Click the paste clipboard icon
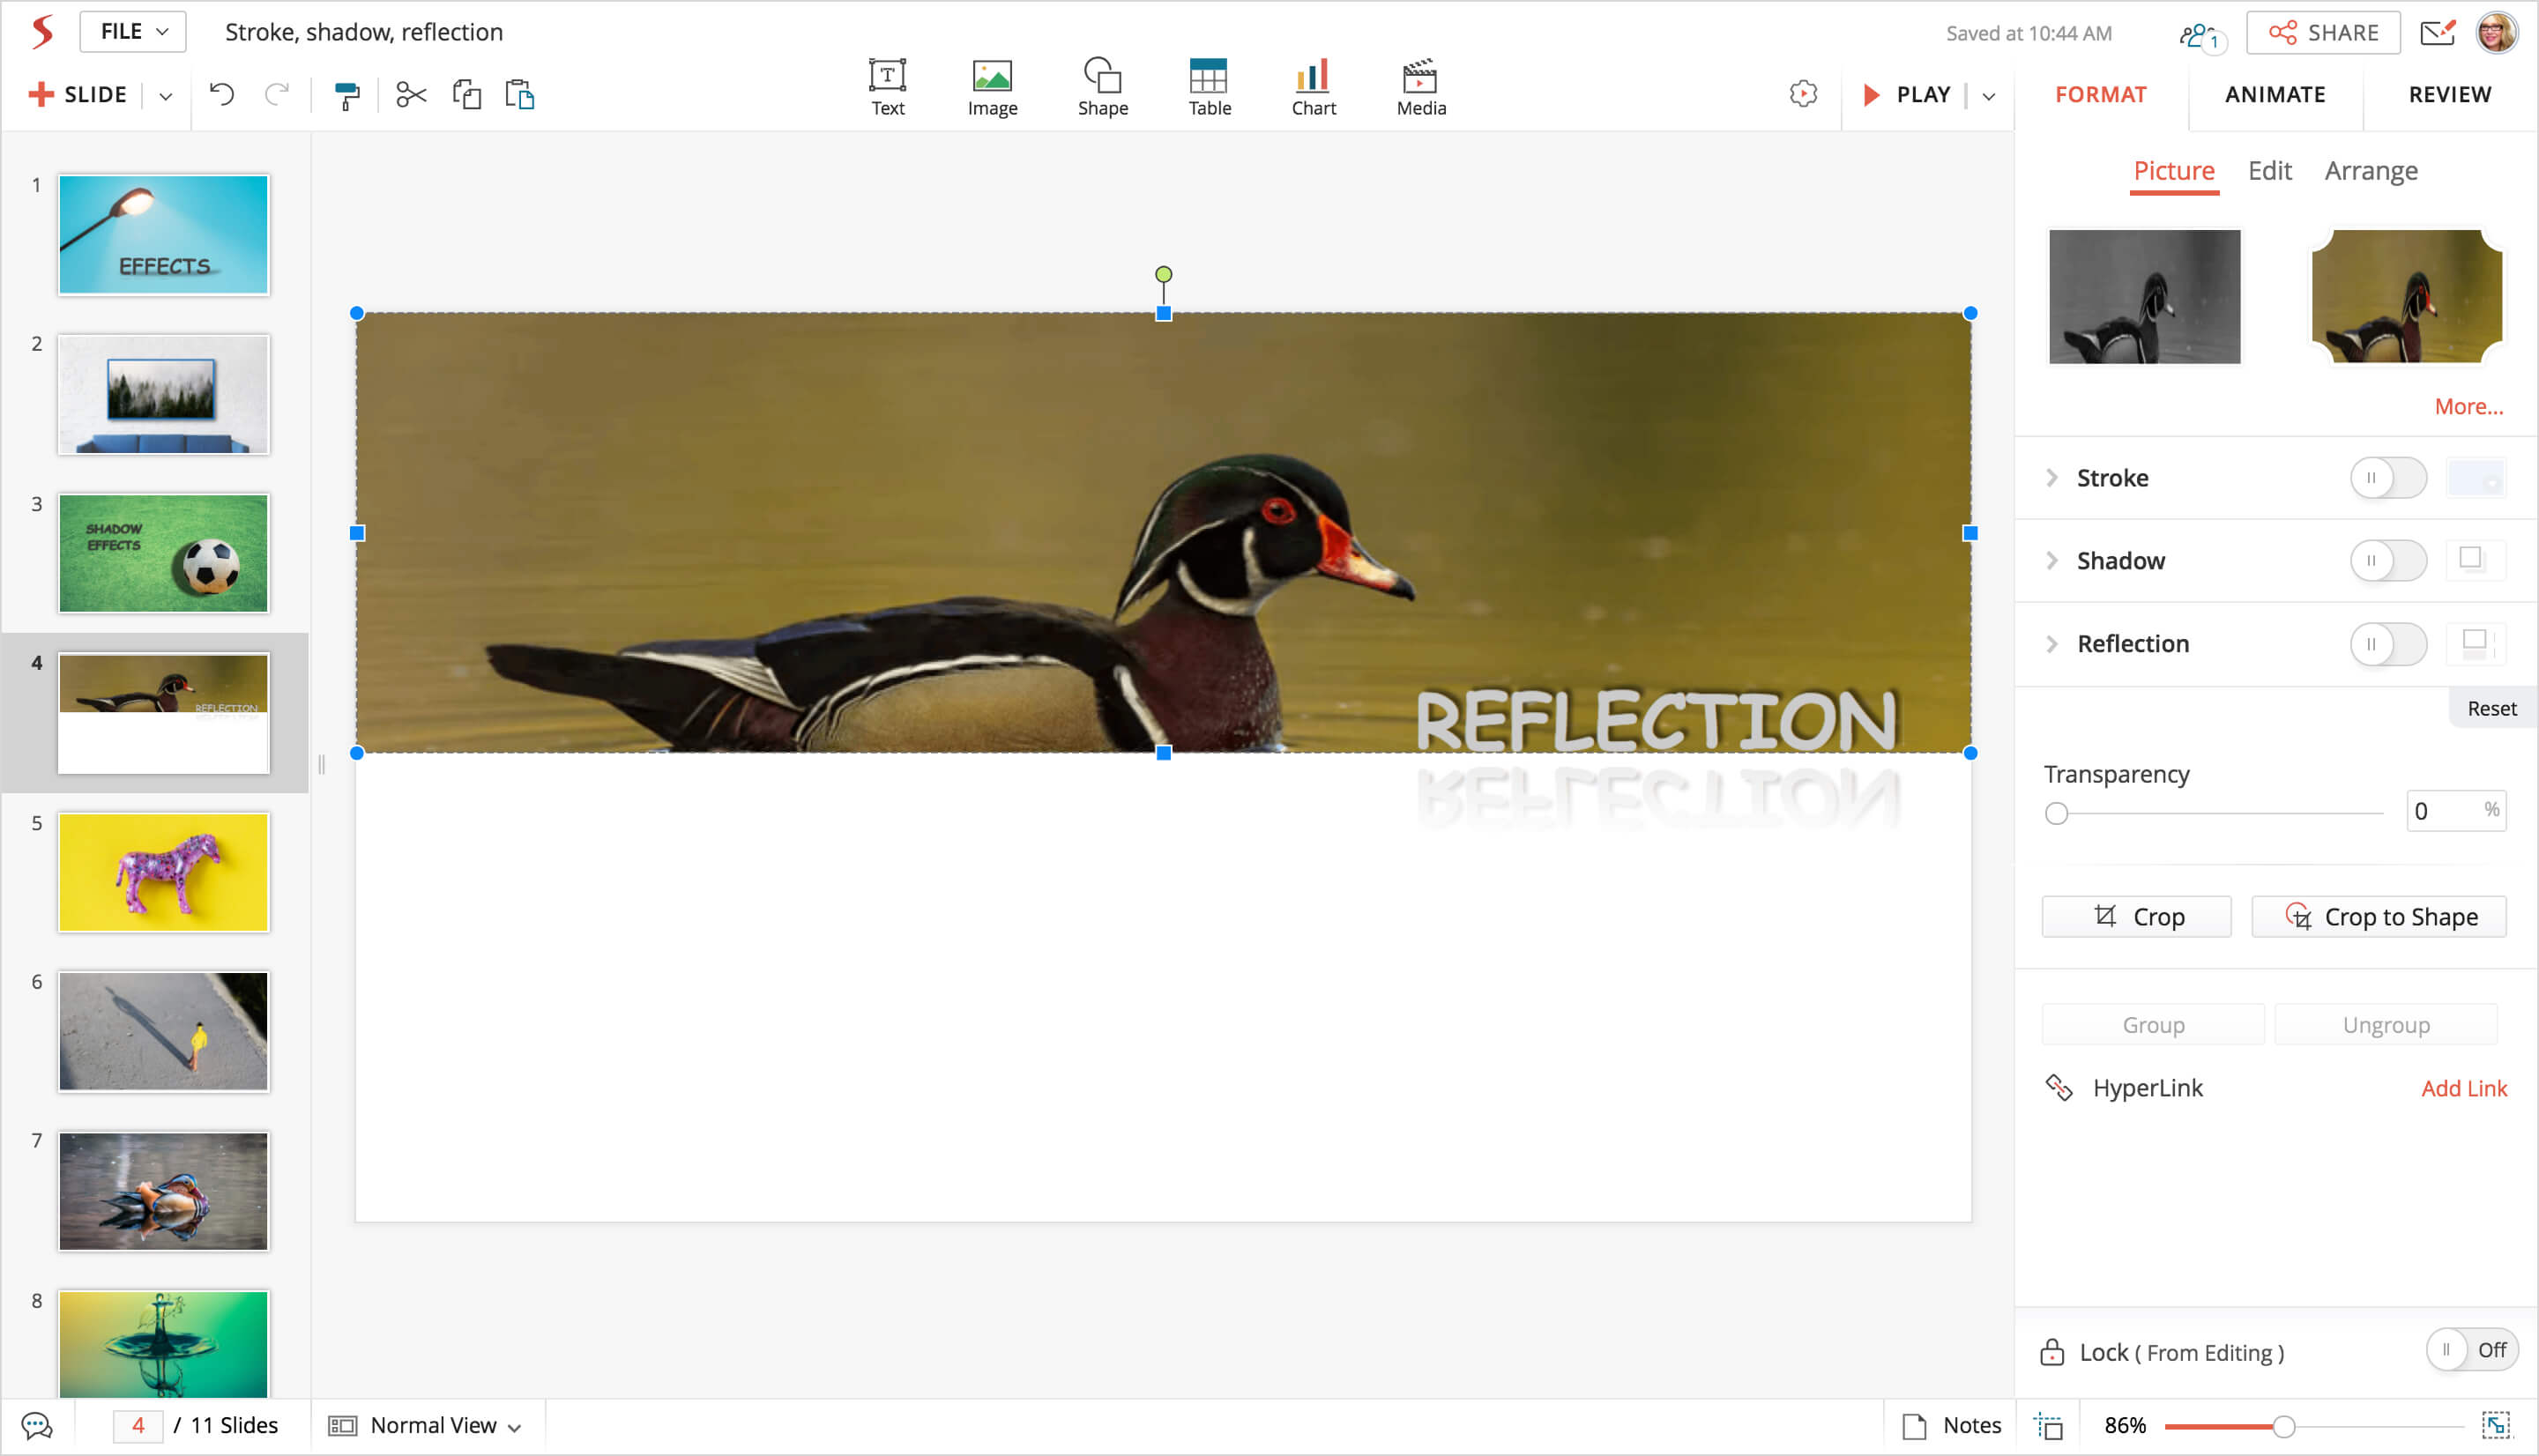 coord(520,95)
